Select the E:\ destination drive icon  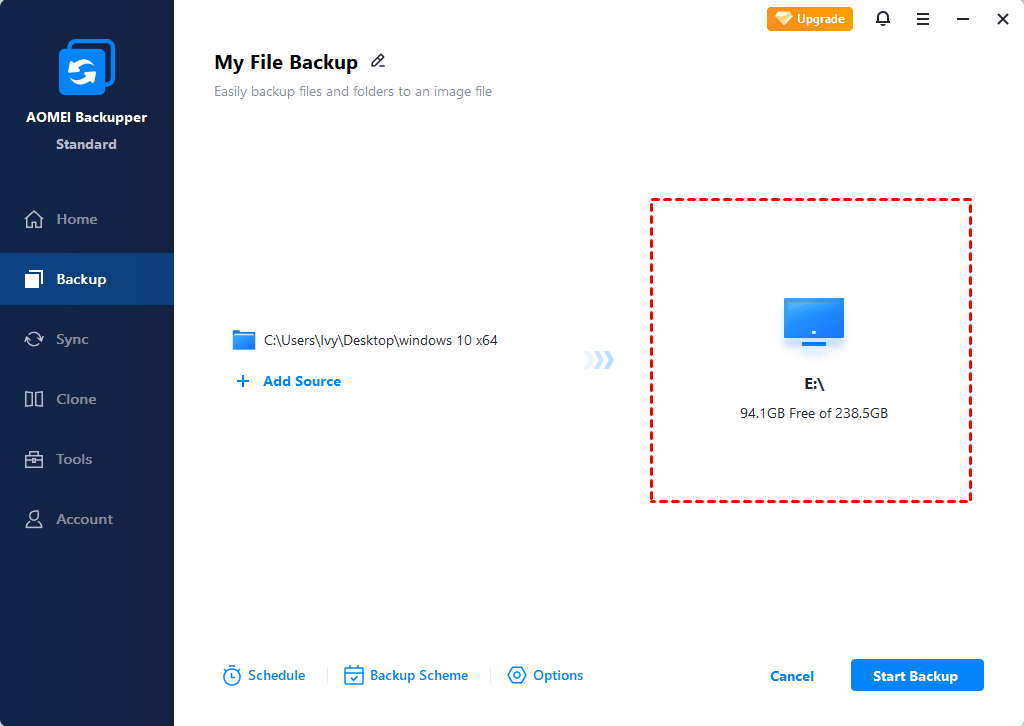(813, 322)
